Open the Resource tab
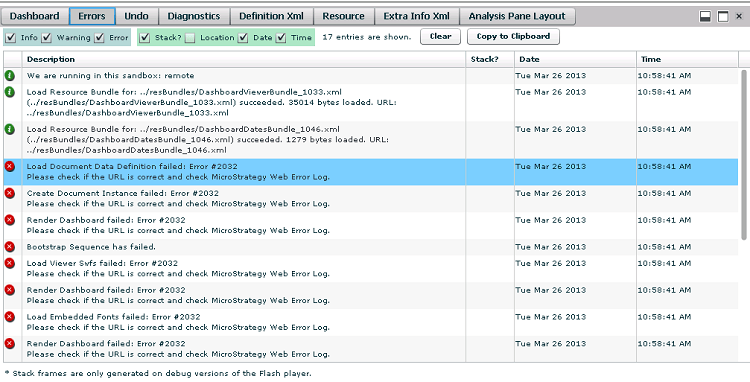Image resolution: width=750 pixels, height=382 pixels. 343,16
